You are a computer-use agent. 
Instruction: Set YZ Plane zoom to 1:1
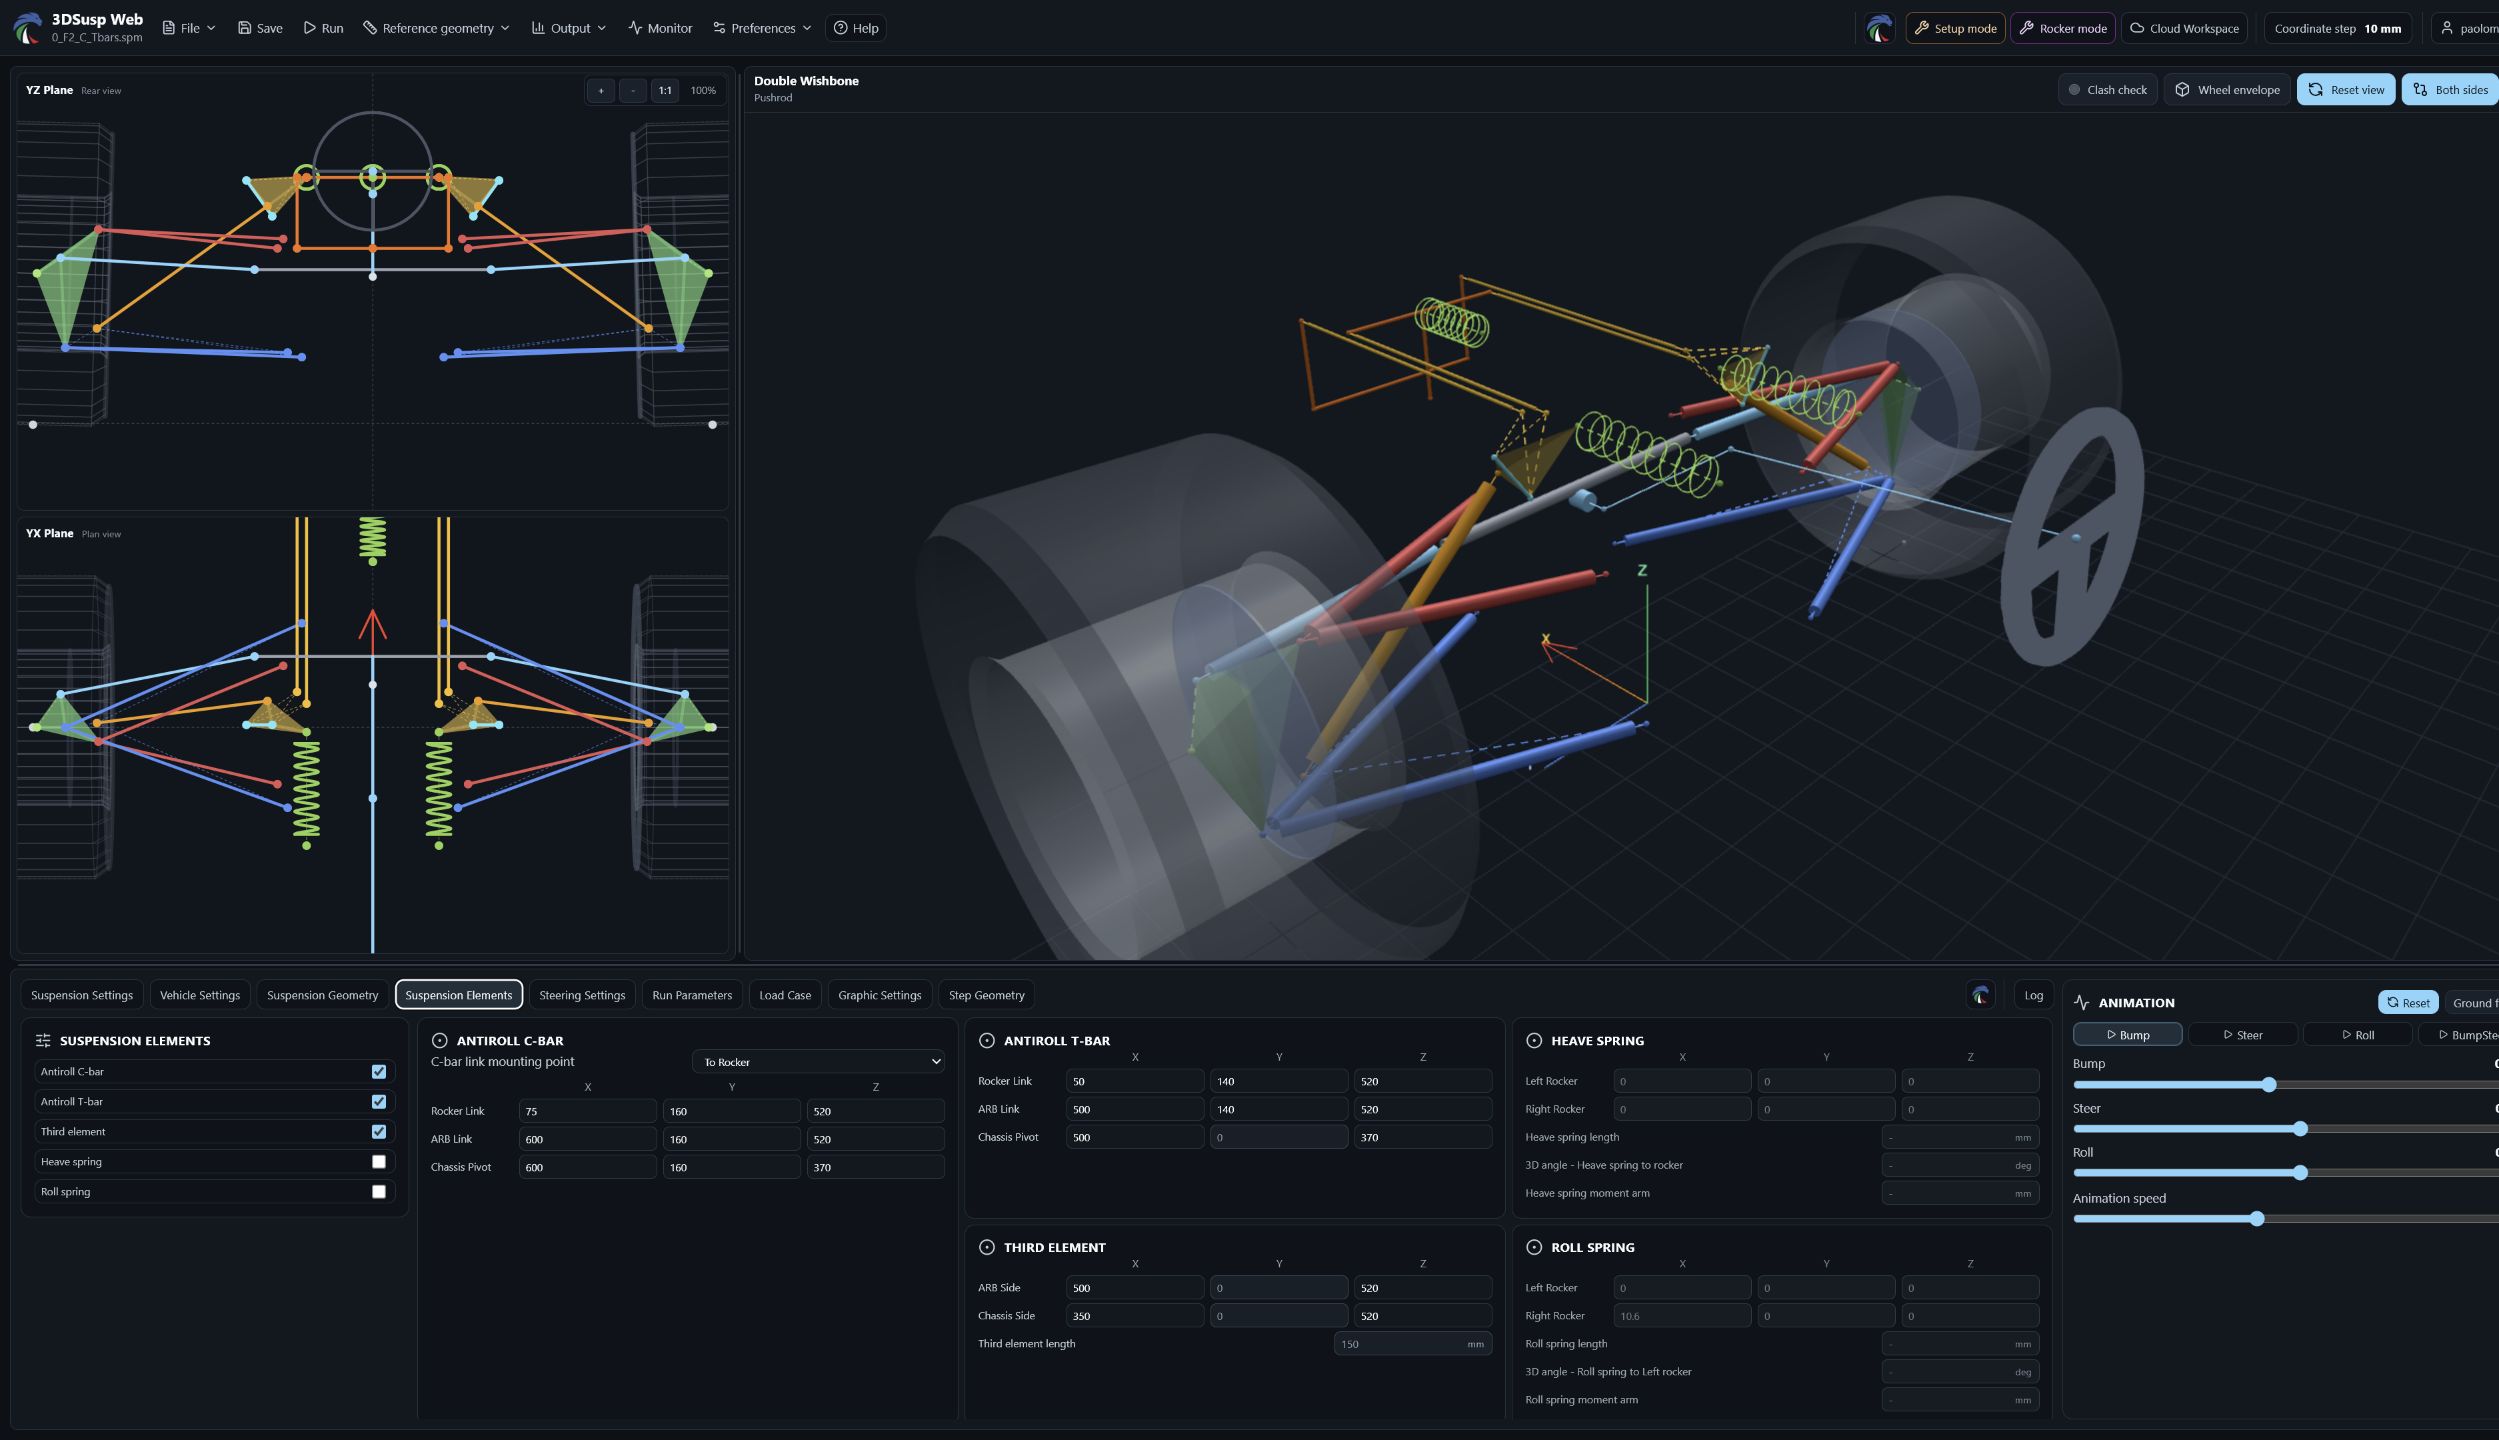(665, 90)
